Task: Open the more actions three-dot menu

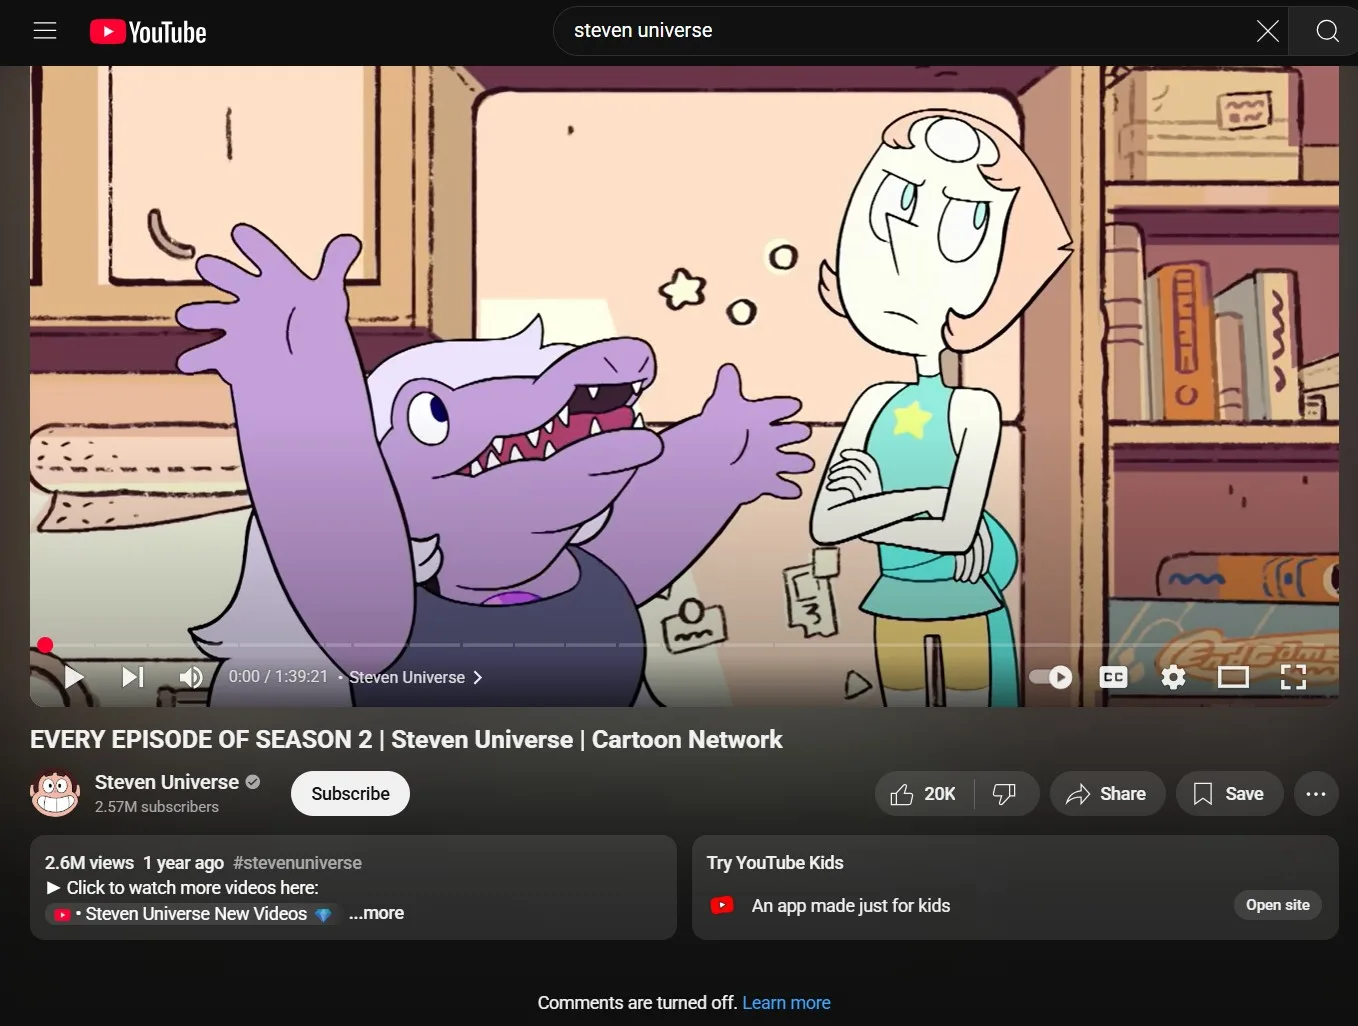Action: [1316, 793]
